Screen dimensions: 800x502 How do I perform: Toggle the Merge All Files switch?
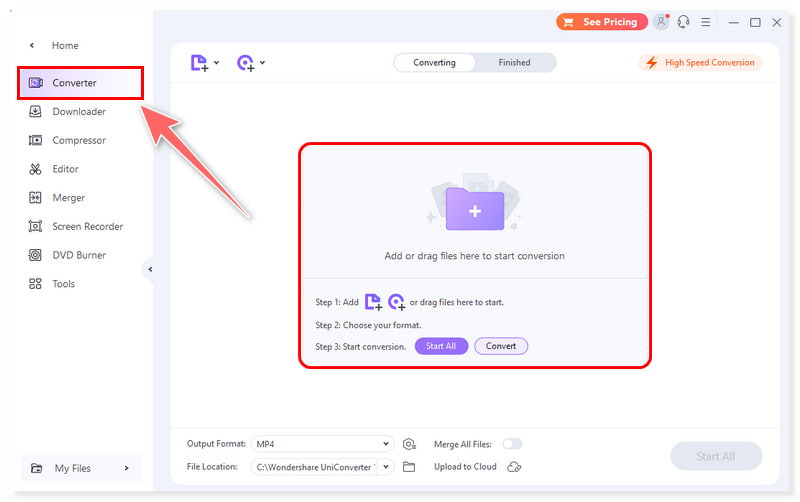tap(512, 444)
